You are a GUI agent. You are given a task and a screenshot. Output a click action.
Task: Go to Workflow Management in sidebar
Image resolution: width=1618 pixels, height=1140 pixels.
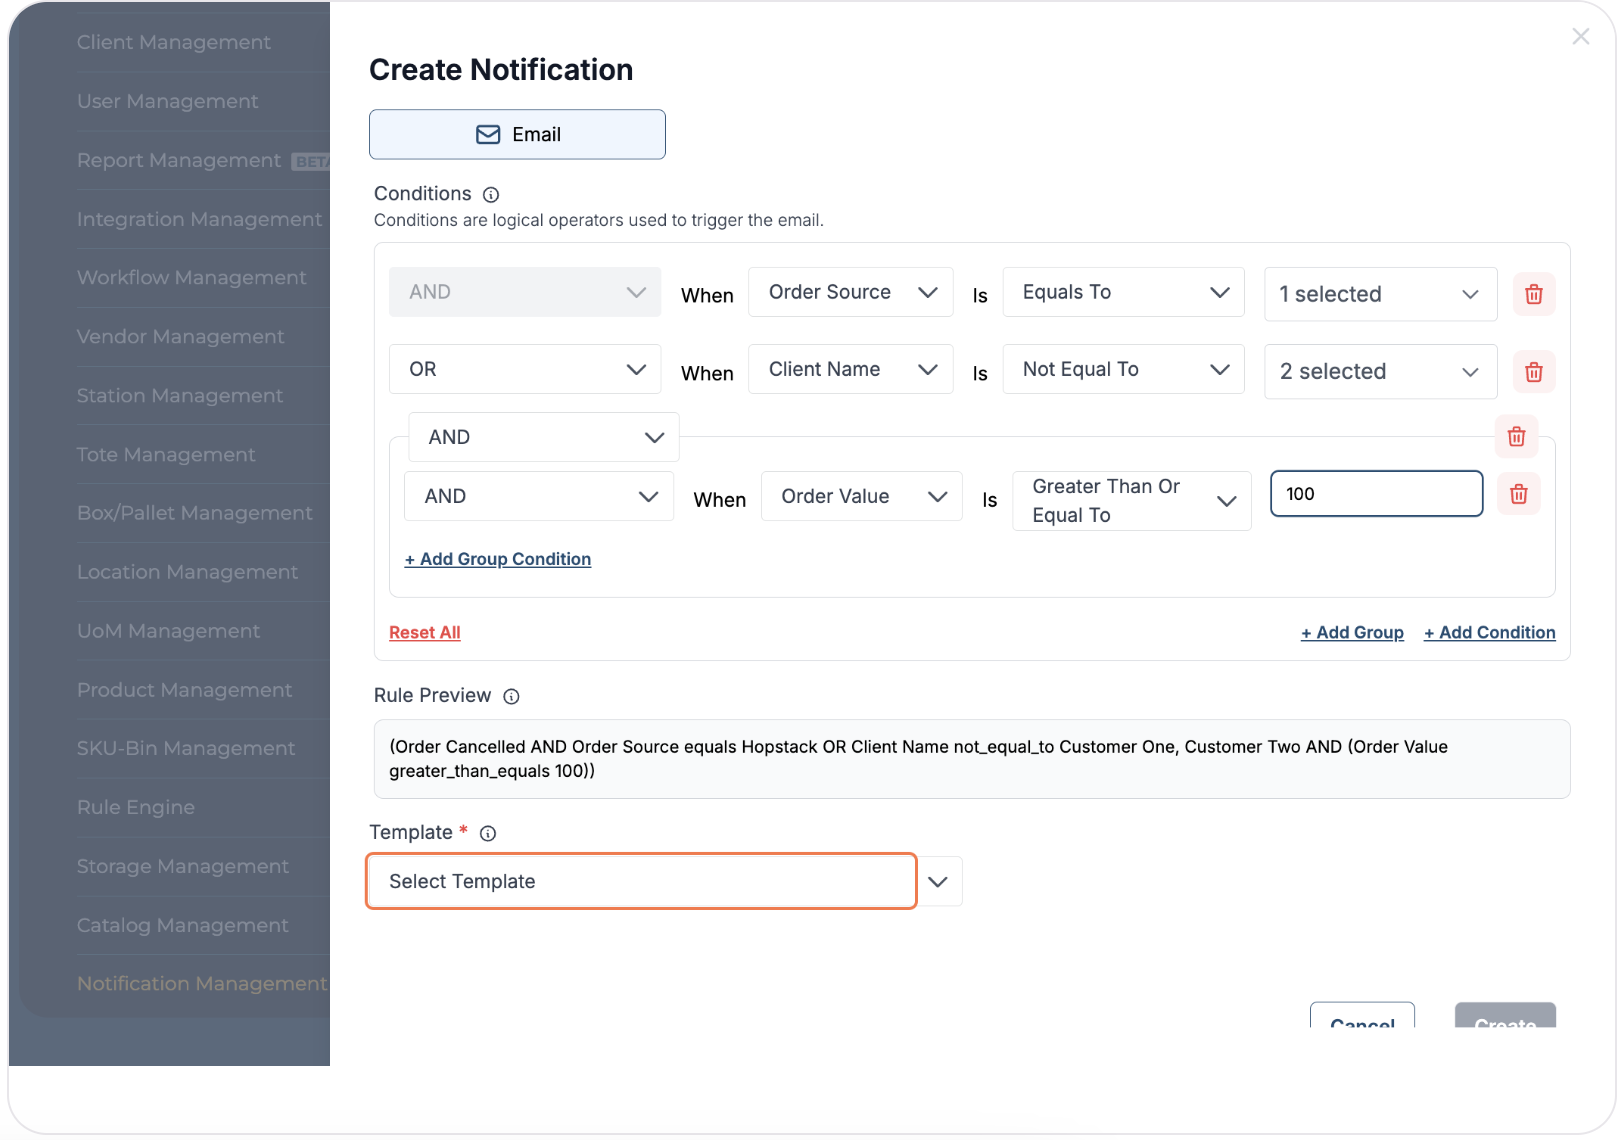point(192,278)
